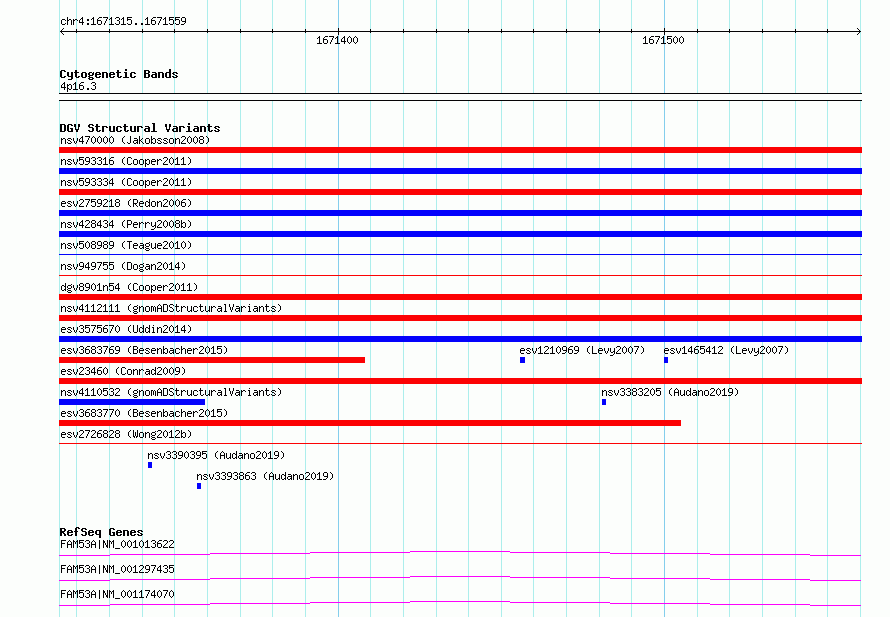The width and height of the screenshot is (890, 617).
Task: Click the 1671400 ruler position label
Action: 337,40
